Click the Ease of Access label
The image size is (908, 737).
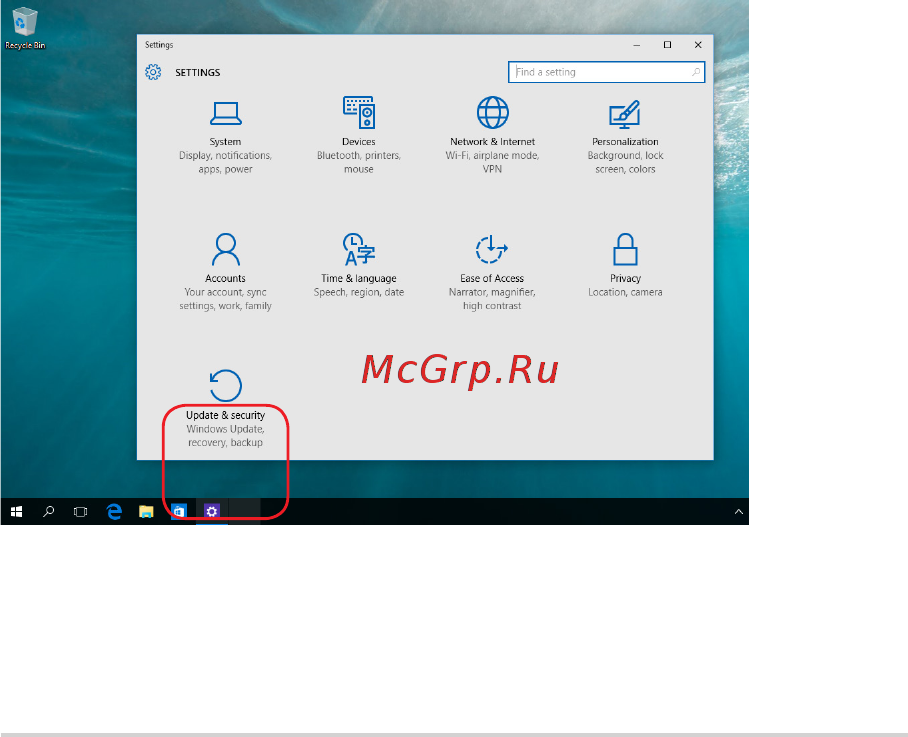[x=492, y=278]
